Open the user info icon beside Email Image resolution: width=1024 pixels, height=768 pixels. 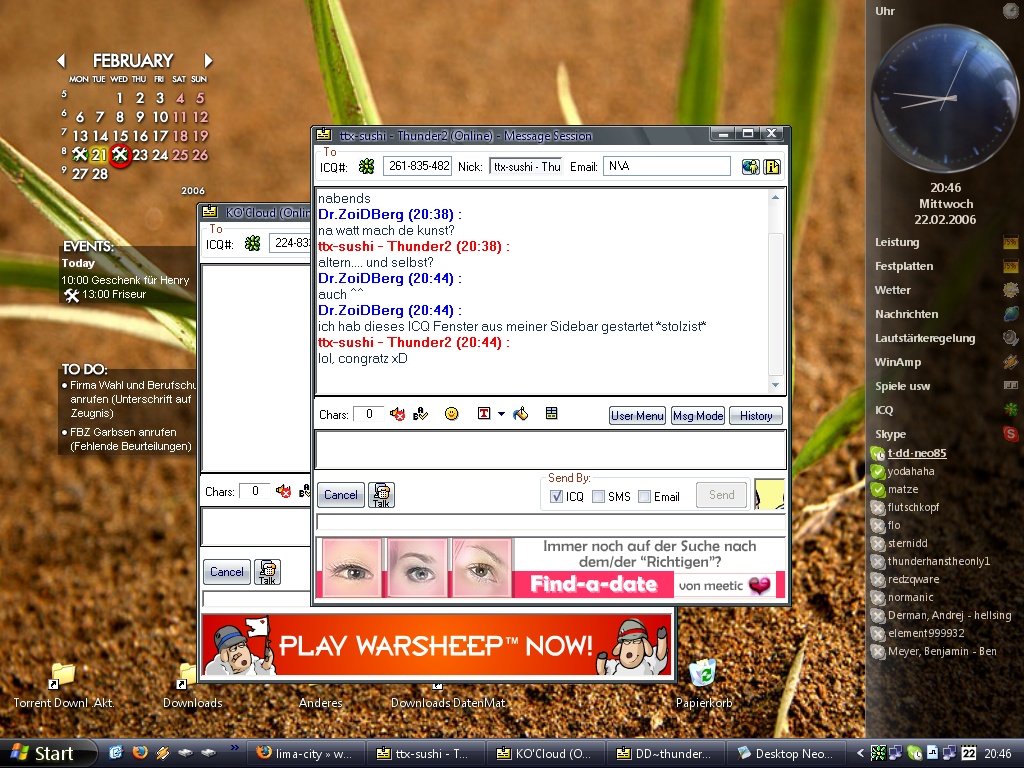click(772, 166)
